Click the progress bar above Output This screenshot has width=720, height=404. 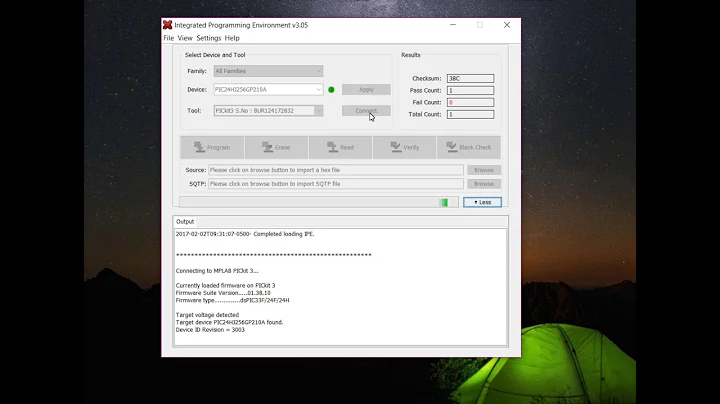pyautogui.click(x=319, y=202)
